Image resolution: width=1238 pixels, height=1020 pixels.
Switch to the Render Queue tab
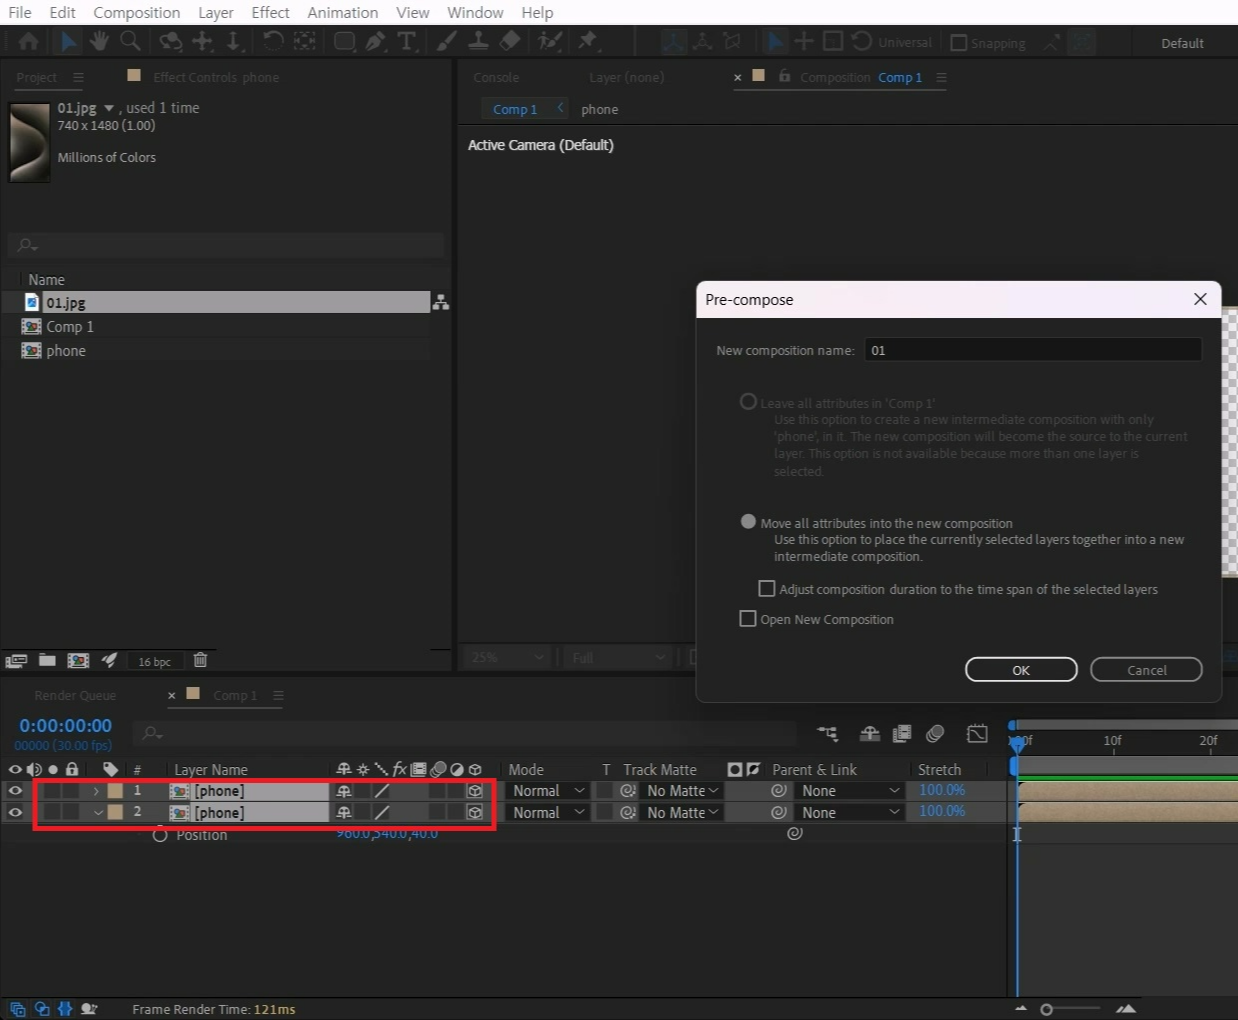pos(75,695)
